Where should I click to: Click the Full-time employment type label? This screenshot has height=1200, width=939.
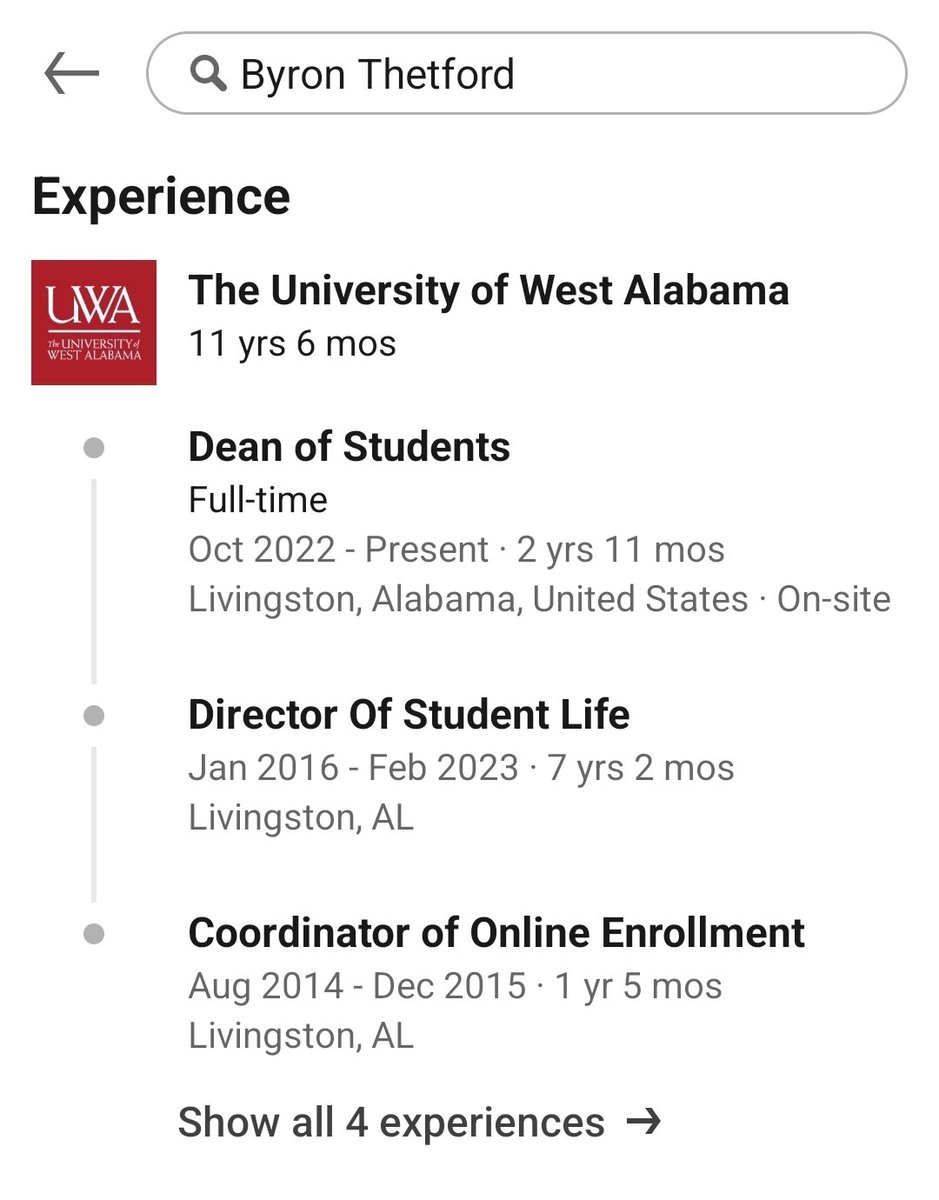[257, 500]
